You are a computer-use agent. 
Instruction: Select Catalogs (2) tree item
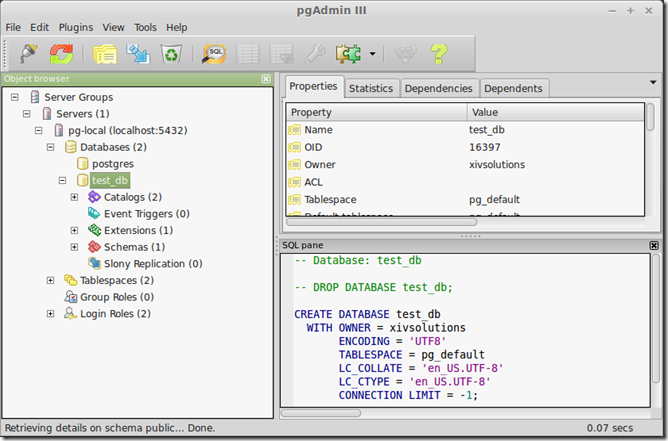coord(133,197)
